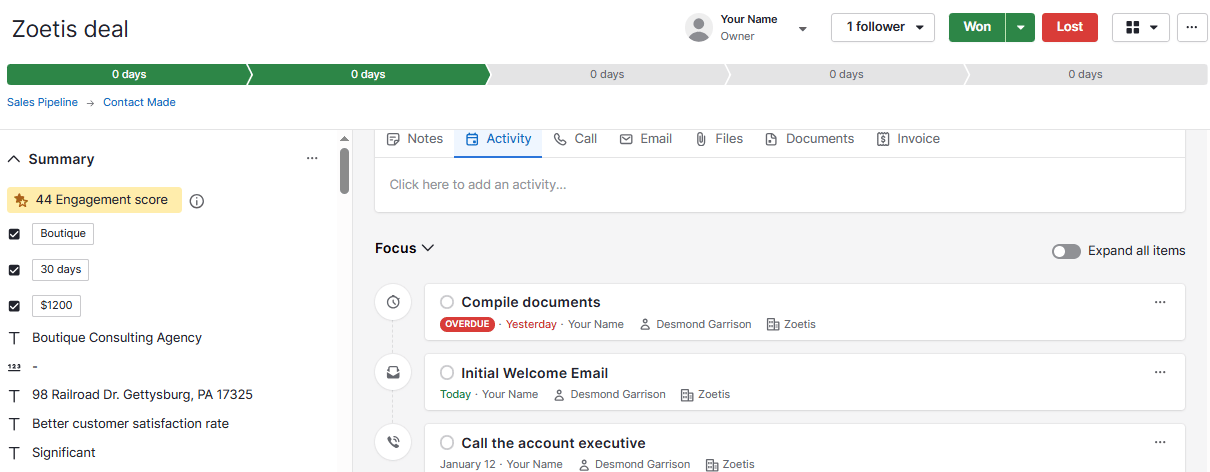Click the owner avatar icon
The image size is (1210, 472).
699,27
